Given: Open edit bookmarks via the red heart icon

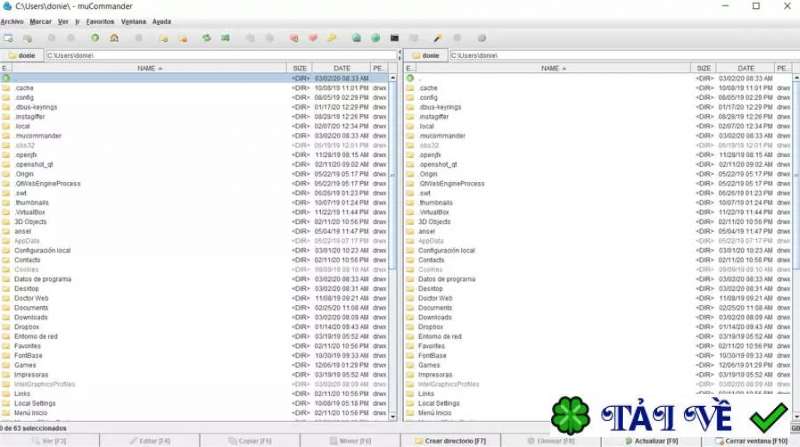Looking at the screenshot, I should (x=313, y=38).
